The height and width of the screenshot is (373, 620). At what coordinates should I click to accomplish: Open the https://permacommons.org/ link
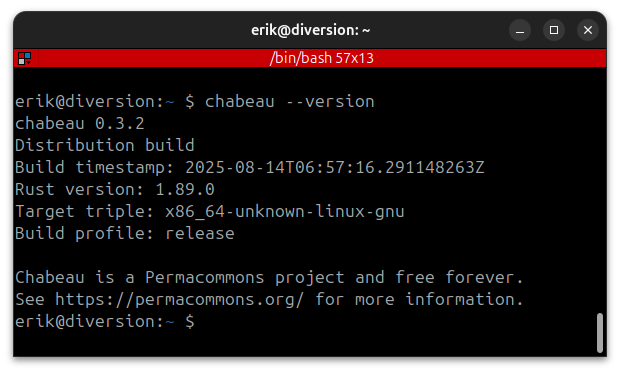180,299
